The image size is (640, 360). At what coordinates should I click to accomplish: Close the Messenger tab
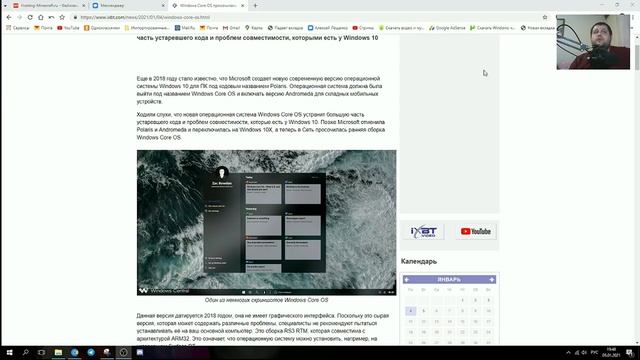coord(163,6)
